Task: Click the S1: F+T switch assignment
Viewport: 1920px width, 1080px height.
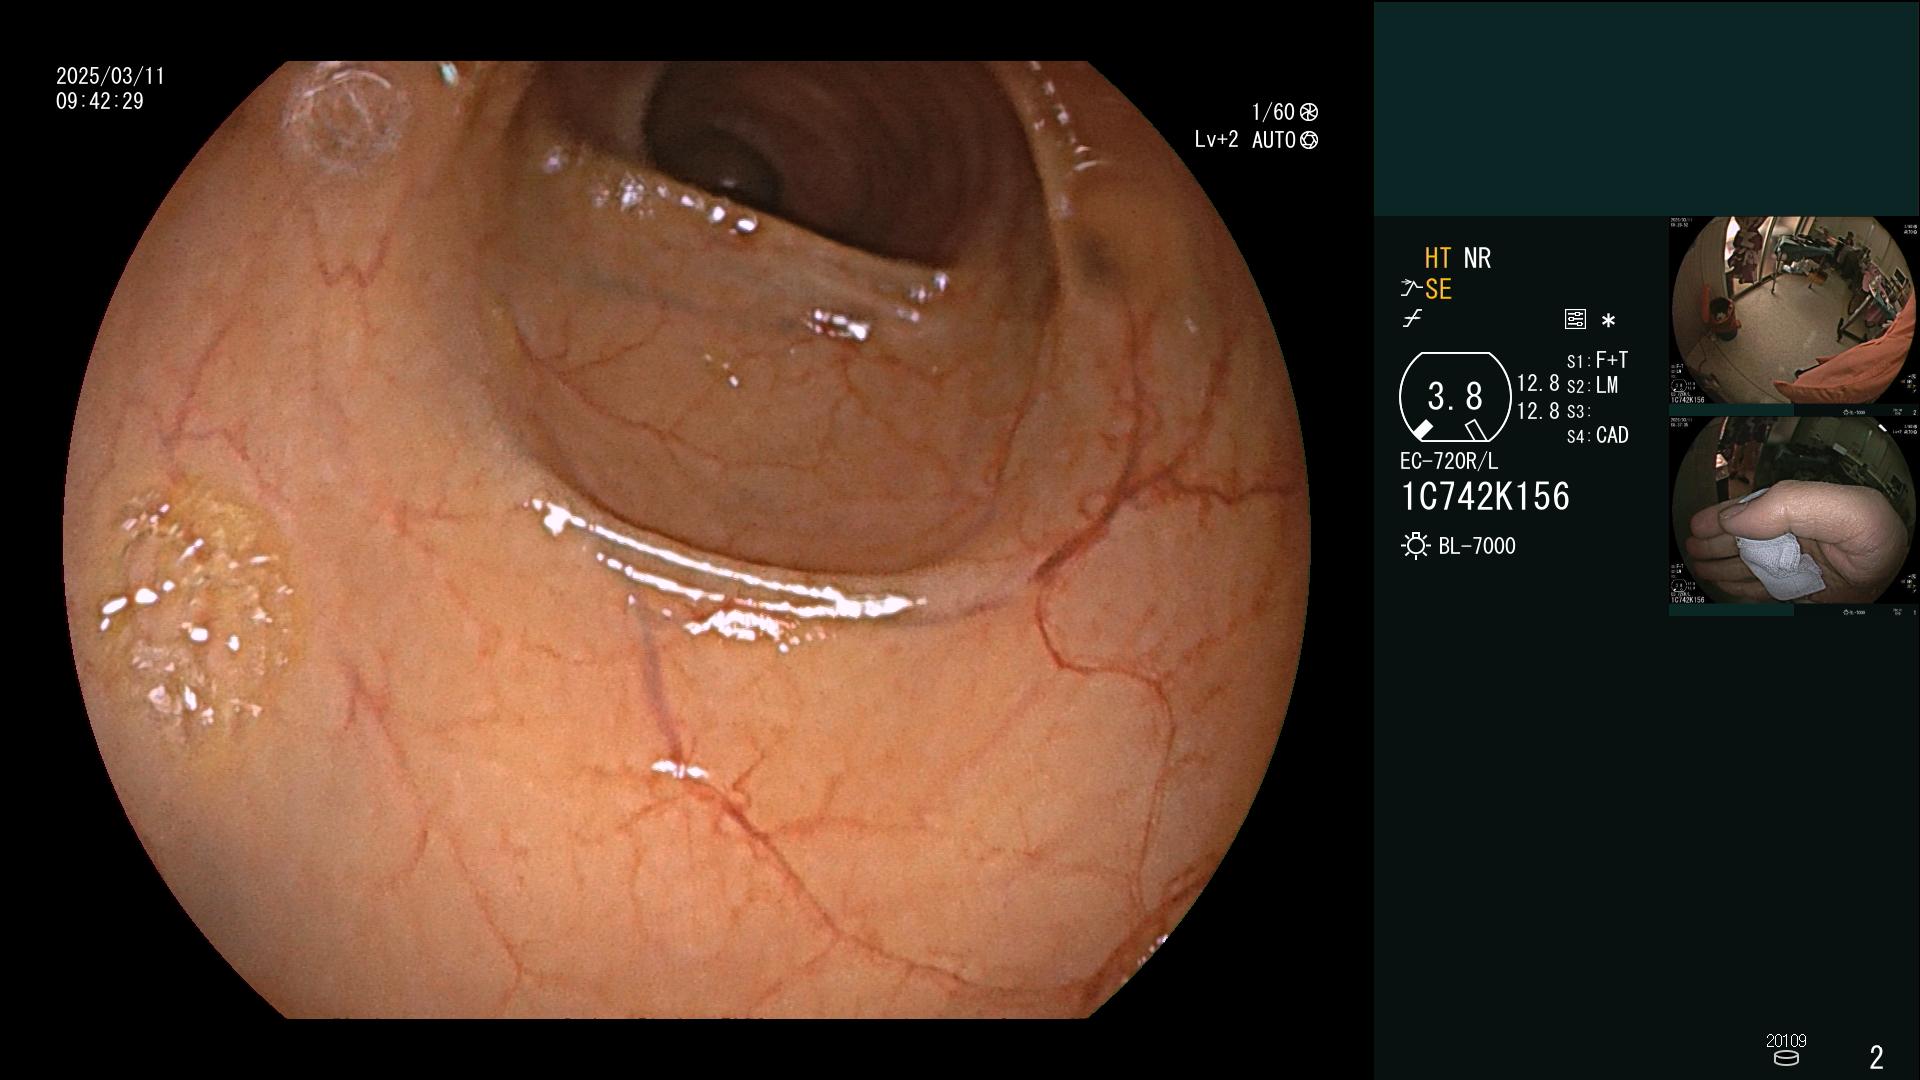Action: pyautogui.click(x=1597, y=360)
